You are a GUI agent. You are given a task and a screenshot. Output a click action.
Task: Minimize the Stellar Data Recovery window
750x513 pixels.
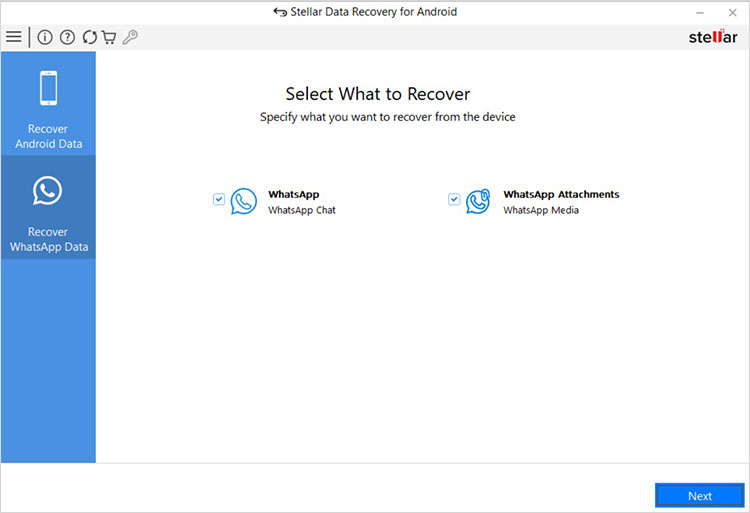click(x=700, y=13)
